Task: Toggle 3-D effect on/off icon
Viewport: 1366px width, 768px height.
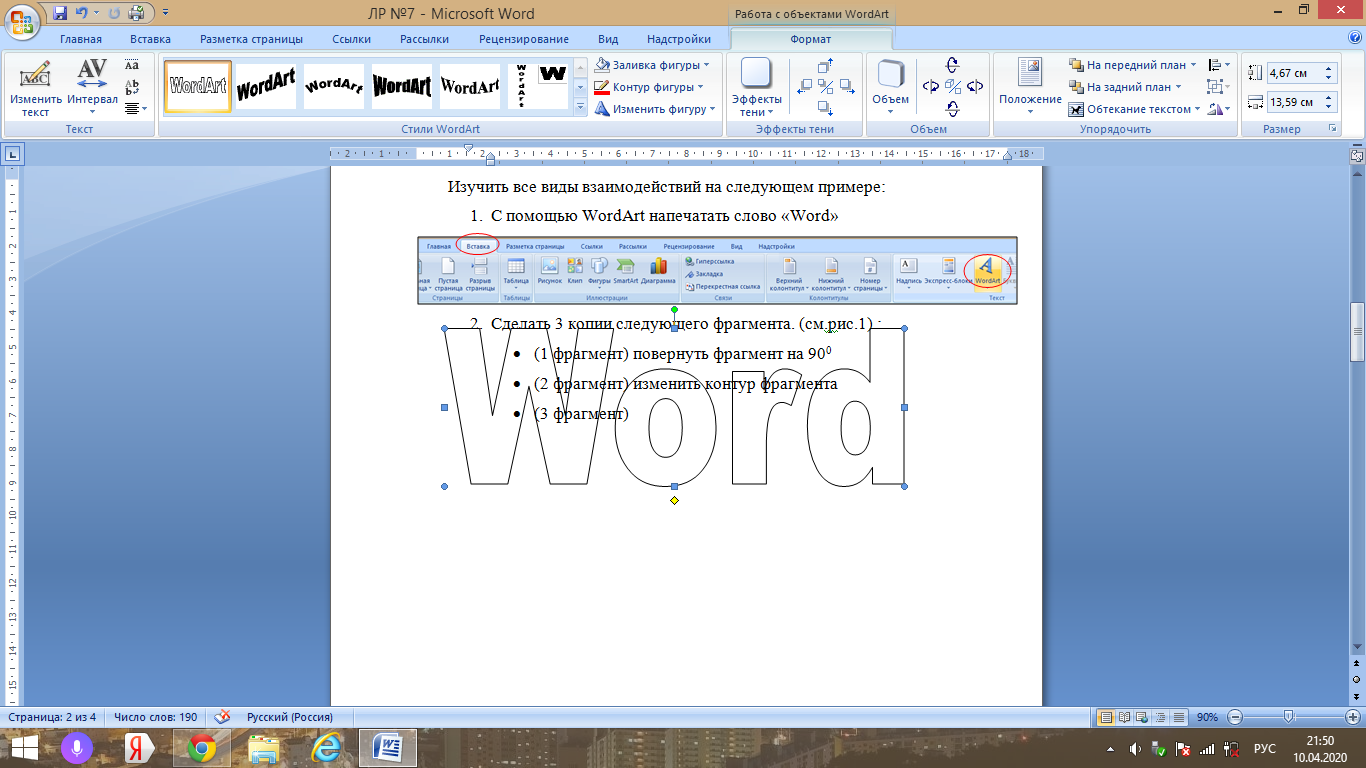Action: click(x=952, y=87)
